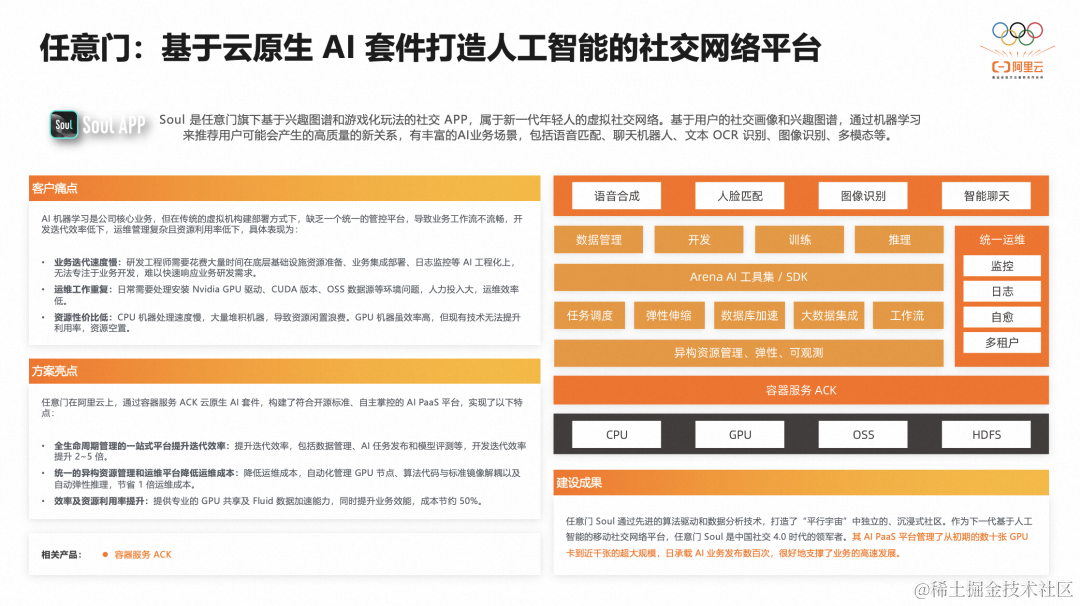This screenshot has height=606, width=1080.
Task: Click the 统一的异构资源管理 bullet
Action: 287,479
